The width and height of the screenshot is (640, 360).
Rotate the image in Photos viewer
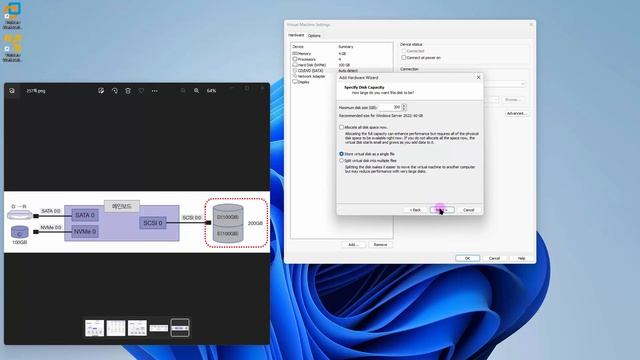tap(115, 91)
